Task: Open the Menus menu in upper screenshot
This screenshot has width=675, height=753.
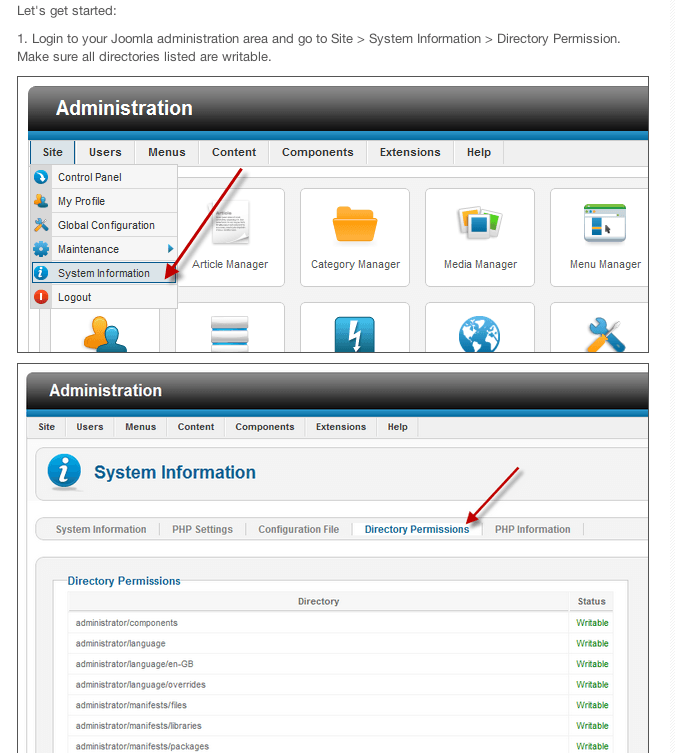Action: click(x=167, y=152)
